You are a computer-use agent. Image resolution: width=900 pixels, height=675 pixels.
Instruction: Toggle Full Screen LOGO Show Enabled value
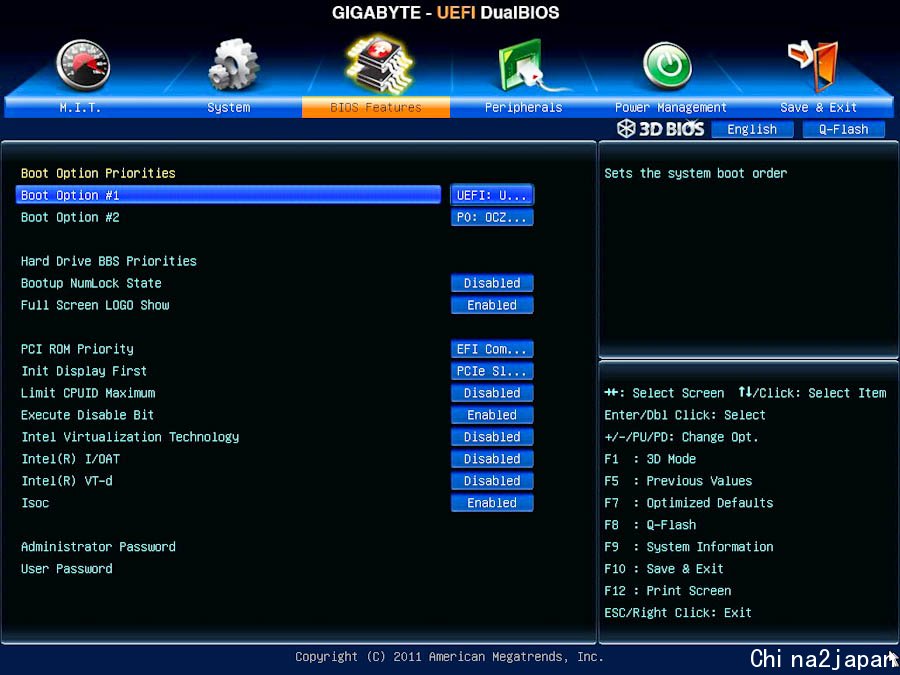(x=492, y=305)
